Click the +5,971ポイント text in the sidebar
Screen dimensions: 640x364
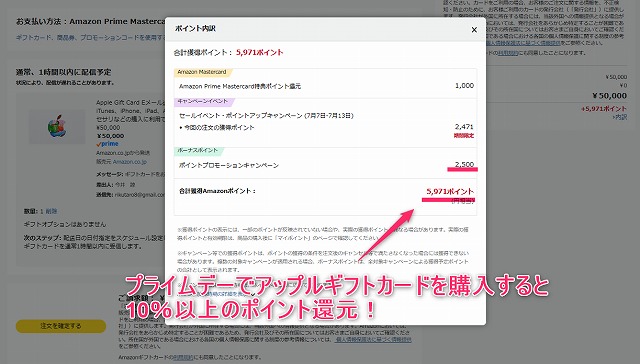pos(604,109)
